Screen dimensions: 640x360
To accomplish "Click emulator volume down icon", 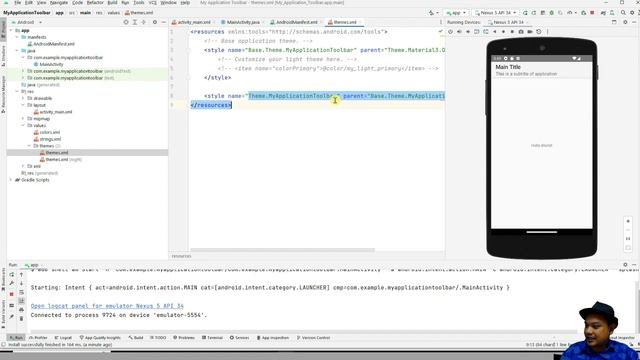I will click(x=468, y=31).
